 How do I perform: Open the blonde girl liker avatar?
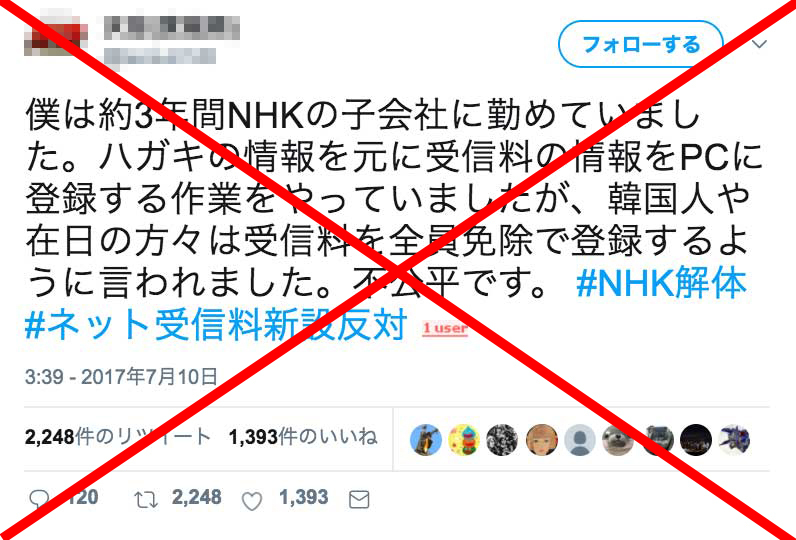click(x=541, y=440)
